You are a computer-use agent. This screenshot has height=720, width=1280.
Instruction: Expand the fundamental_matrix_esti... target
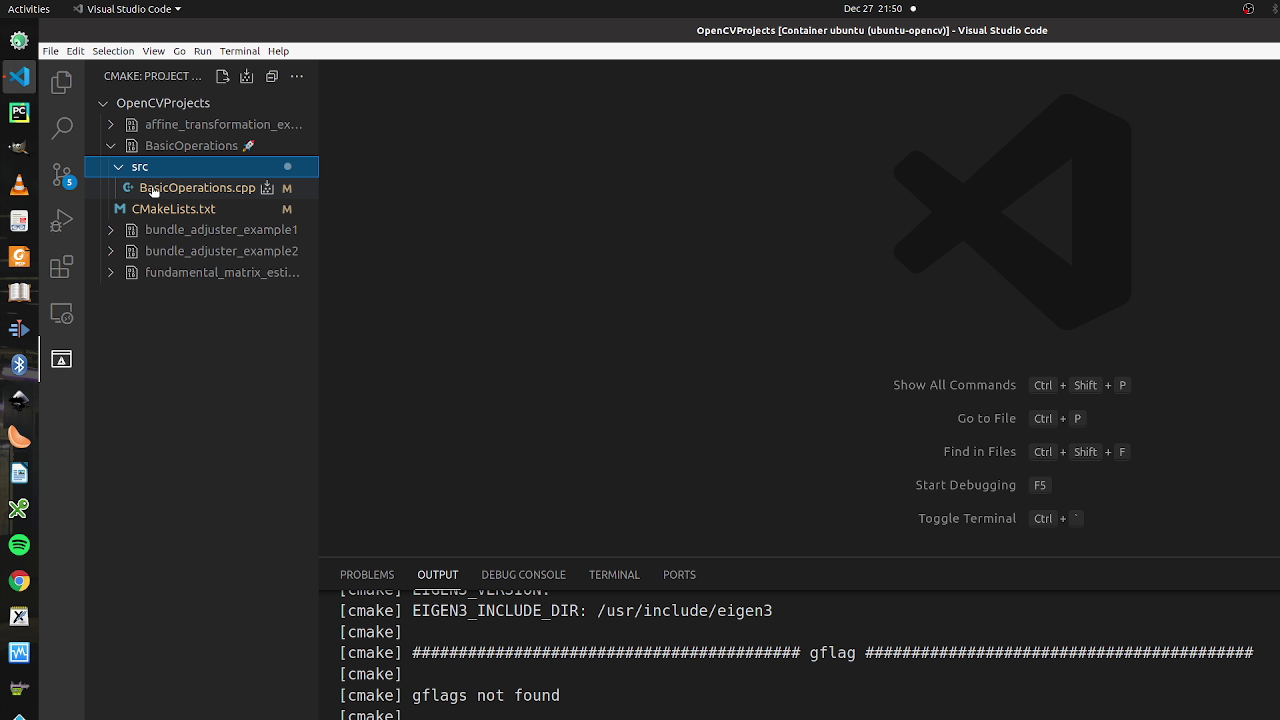[111, 272]
